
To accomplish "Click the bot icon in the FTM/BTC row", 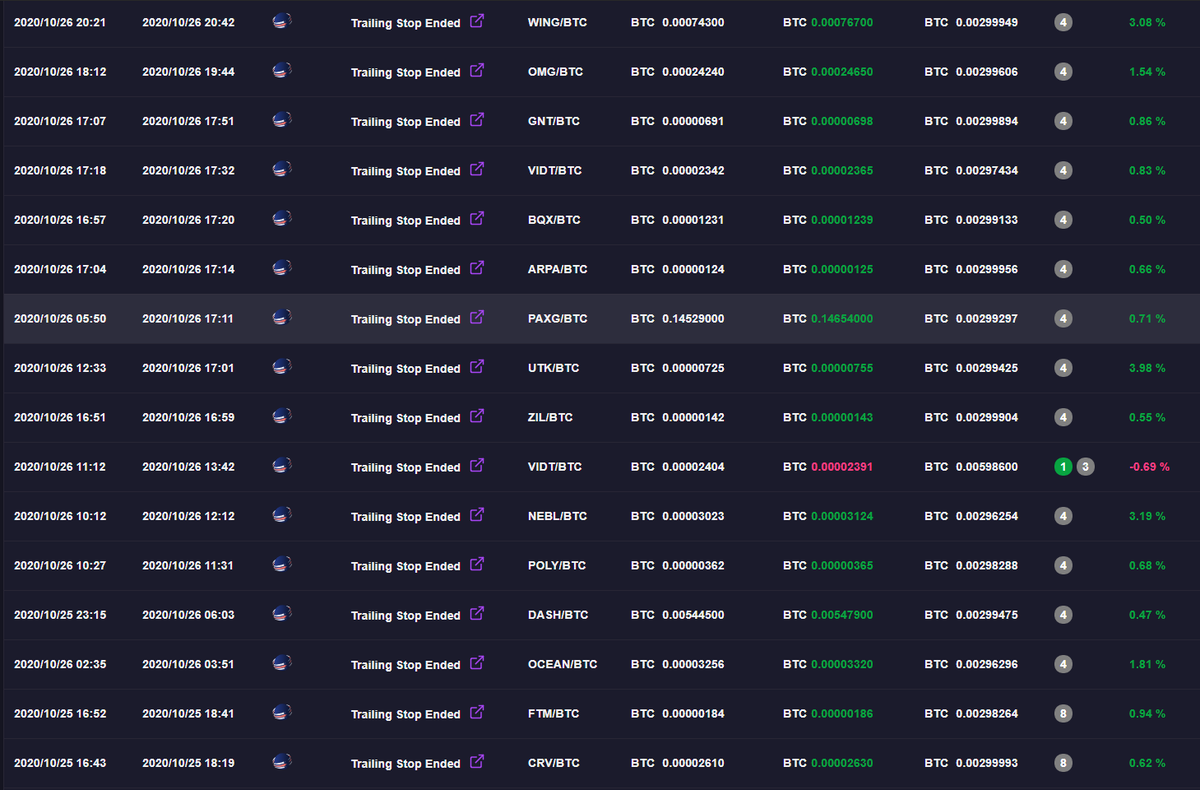I will 282,713.
